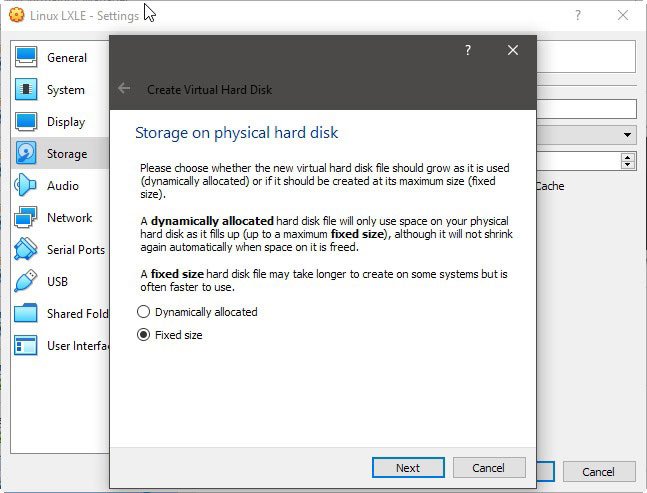Switch to Display settings
The width and height of the screenshot is (647, 493).
click(66, 122)
